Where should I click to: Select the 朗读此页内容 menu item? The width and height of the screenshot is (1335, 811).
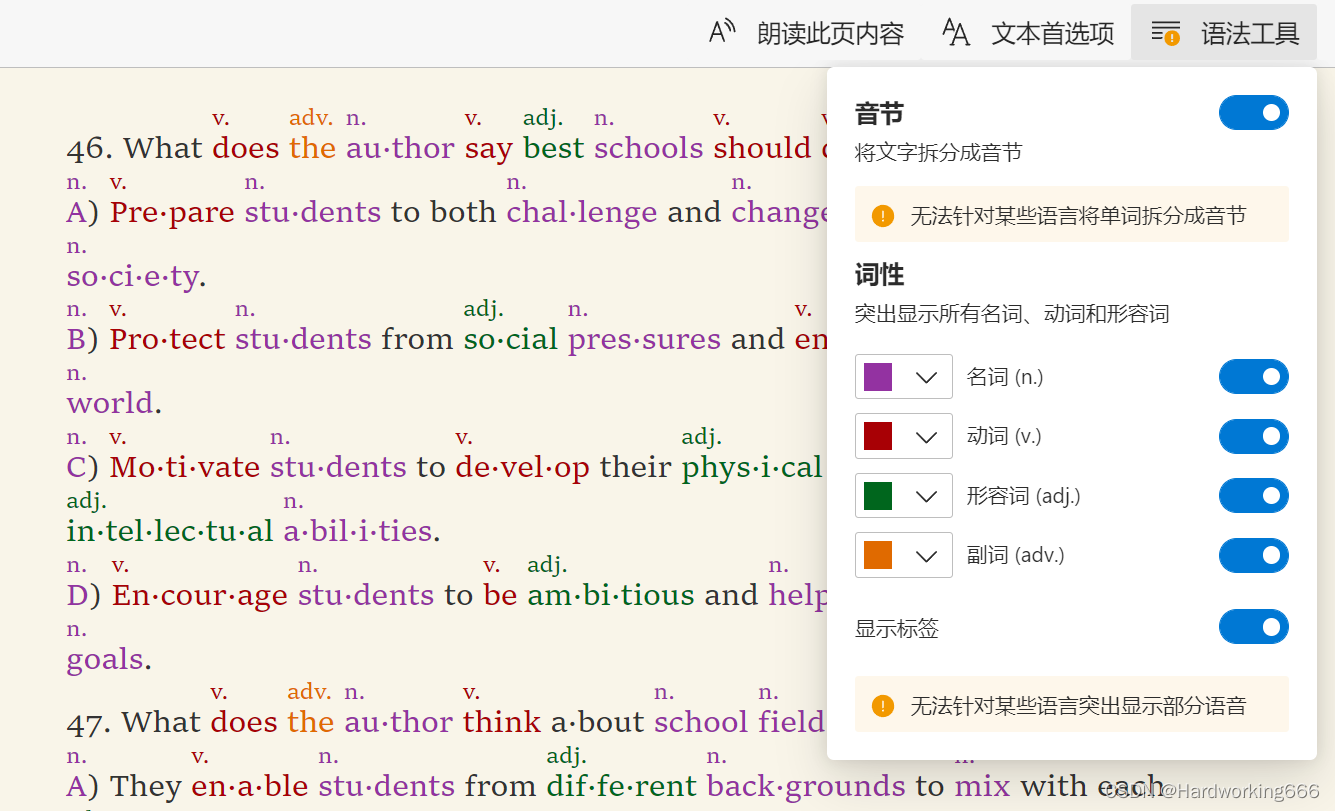[x=831, y=33]
